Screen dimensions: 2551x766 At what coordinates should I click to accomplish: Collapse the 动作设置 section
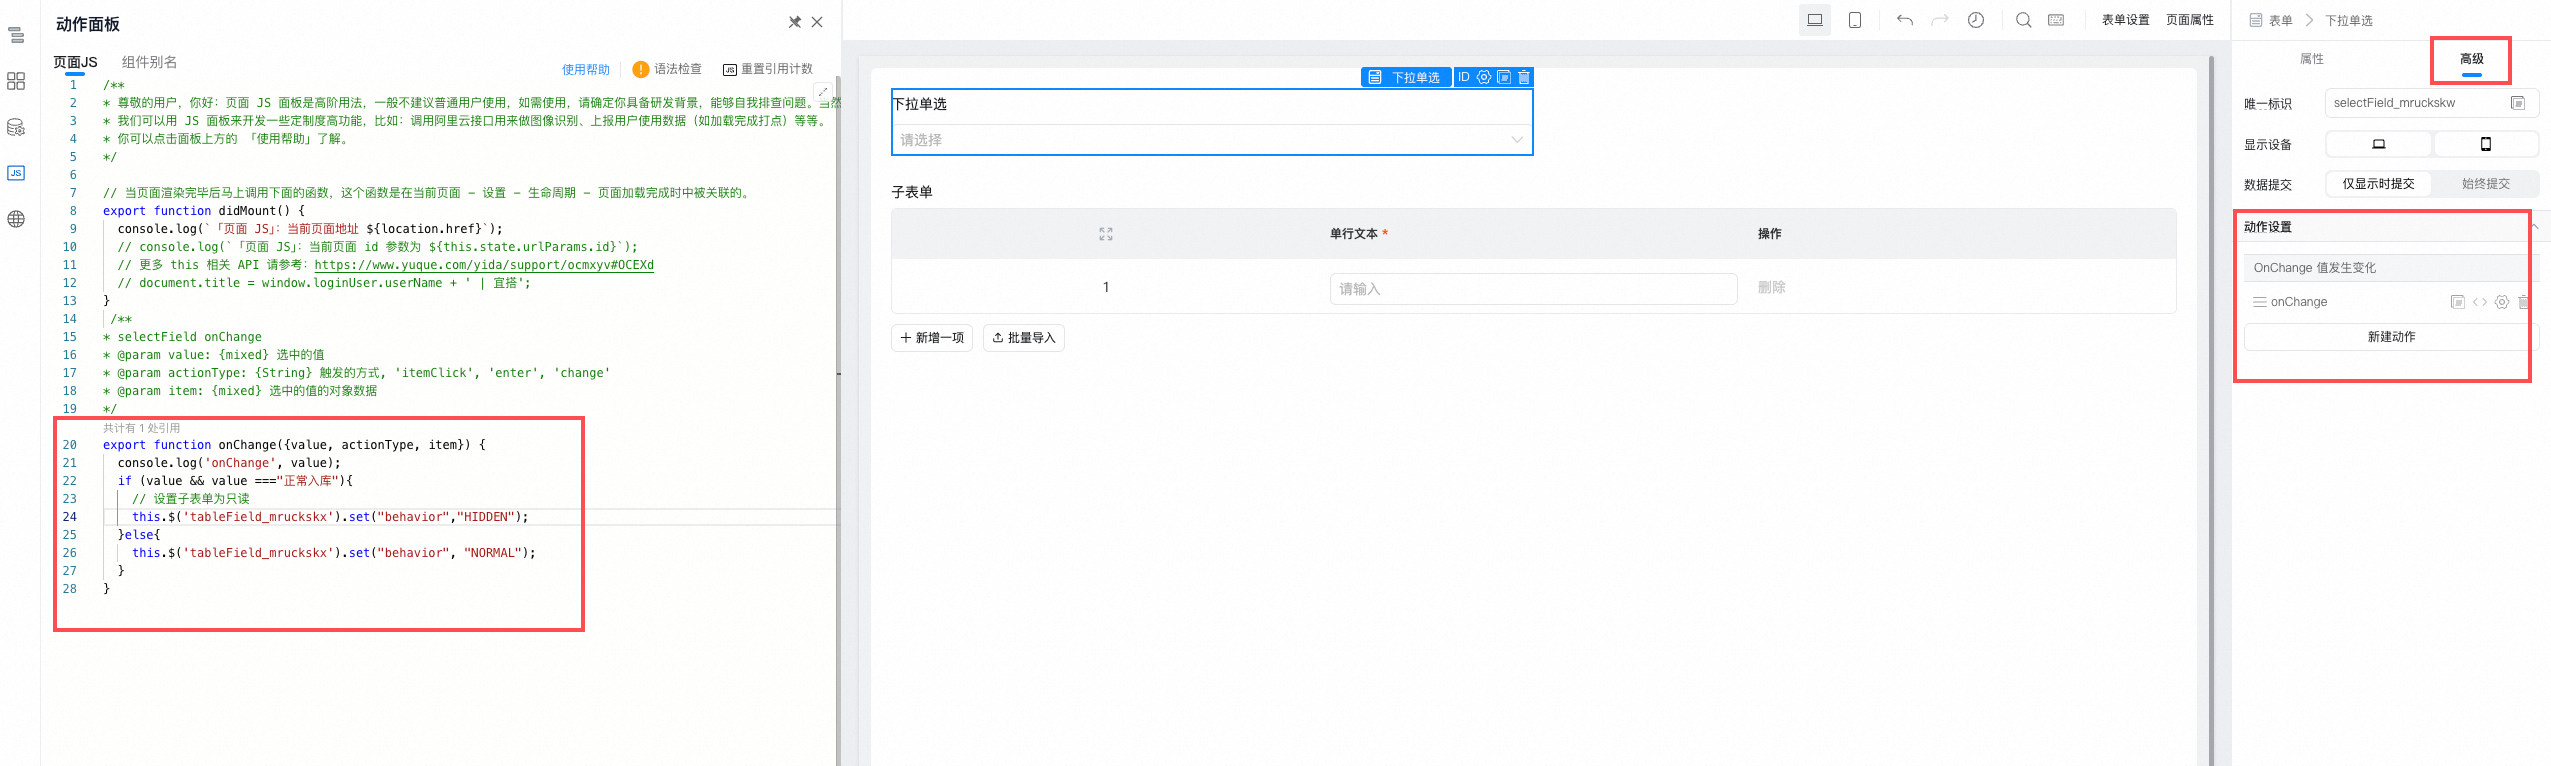click(2535, 227)
